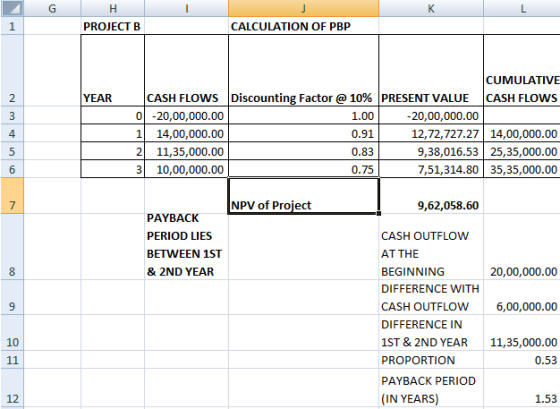
Task: Click the NPV of Project cell
Action: point(304,196)
